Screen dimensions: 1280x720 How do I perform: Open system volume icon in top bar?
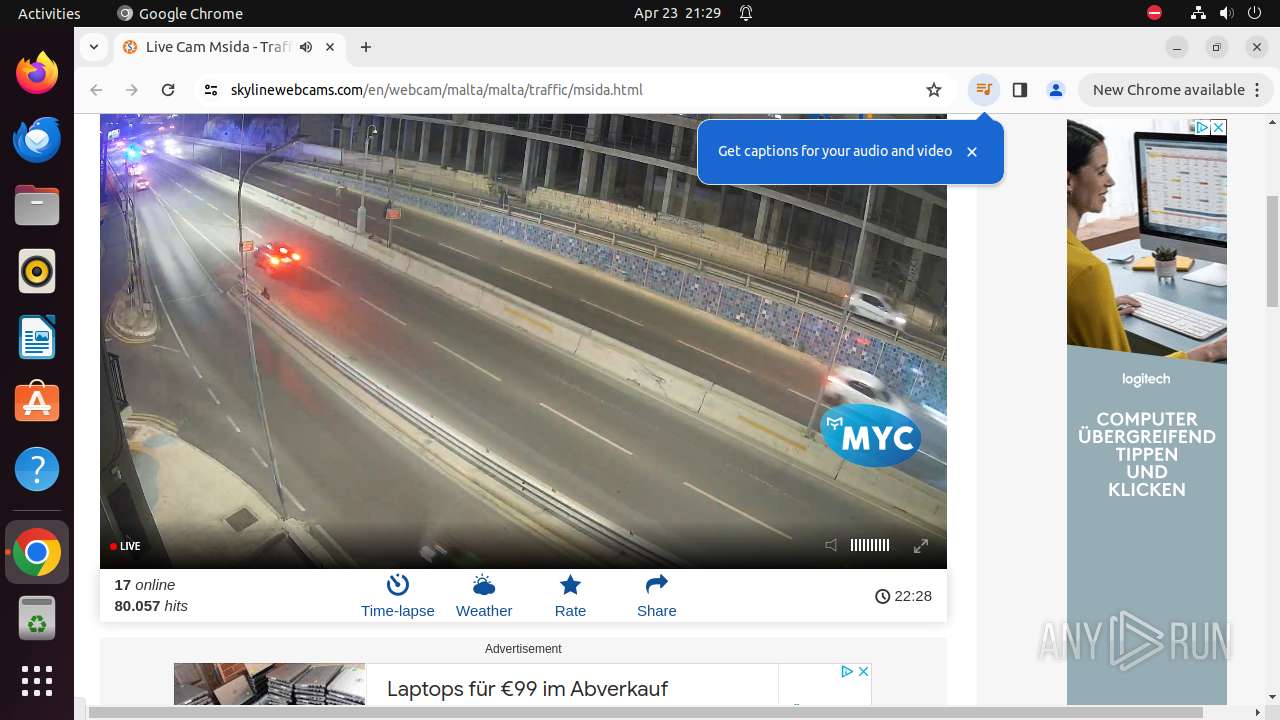click(1227, 13)
